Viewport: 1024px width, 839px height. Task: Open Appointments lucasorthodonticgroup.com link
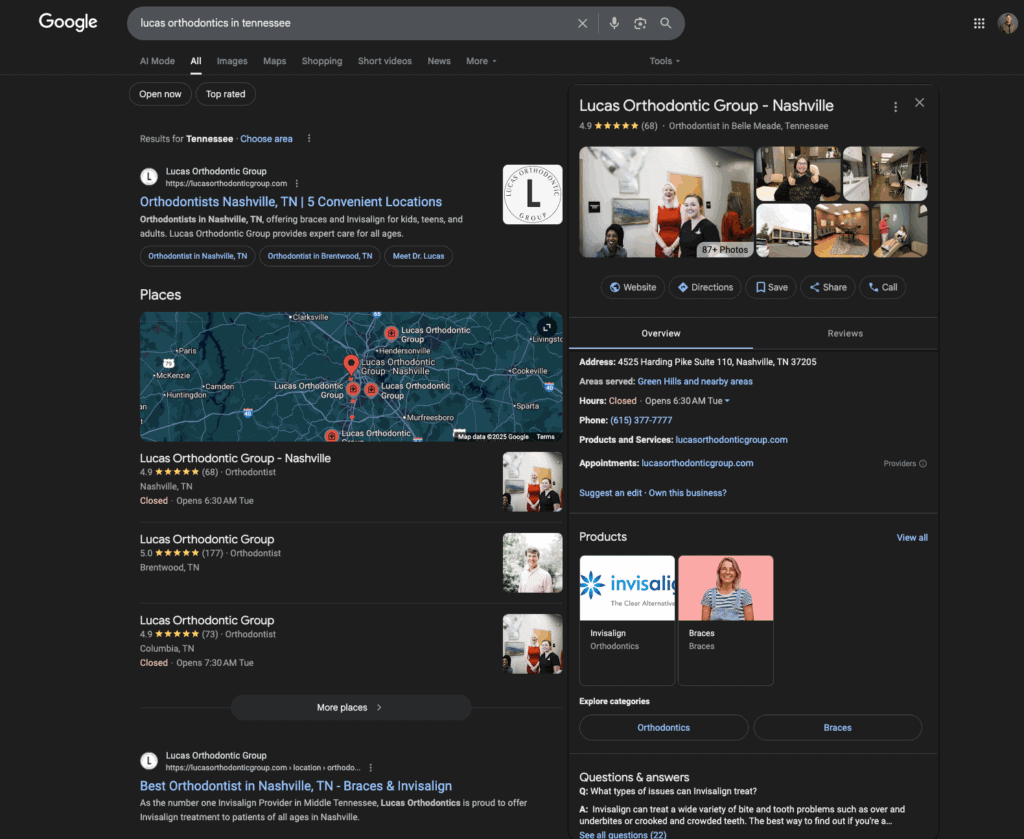coord(697,463)
